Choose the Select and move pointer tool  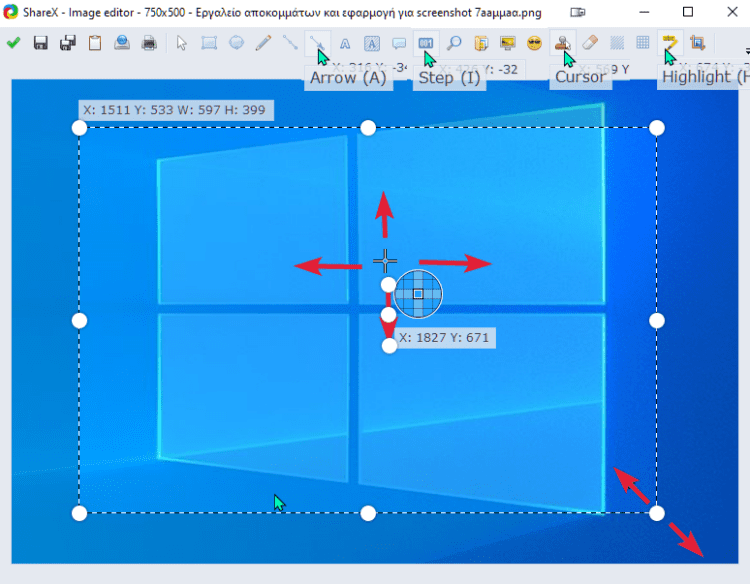(181, 43)
